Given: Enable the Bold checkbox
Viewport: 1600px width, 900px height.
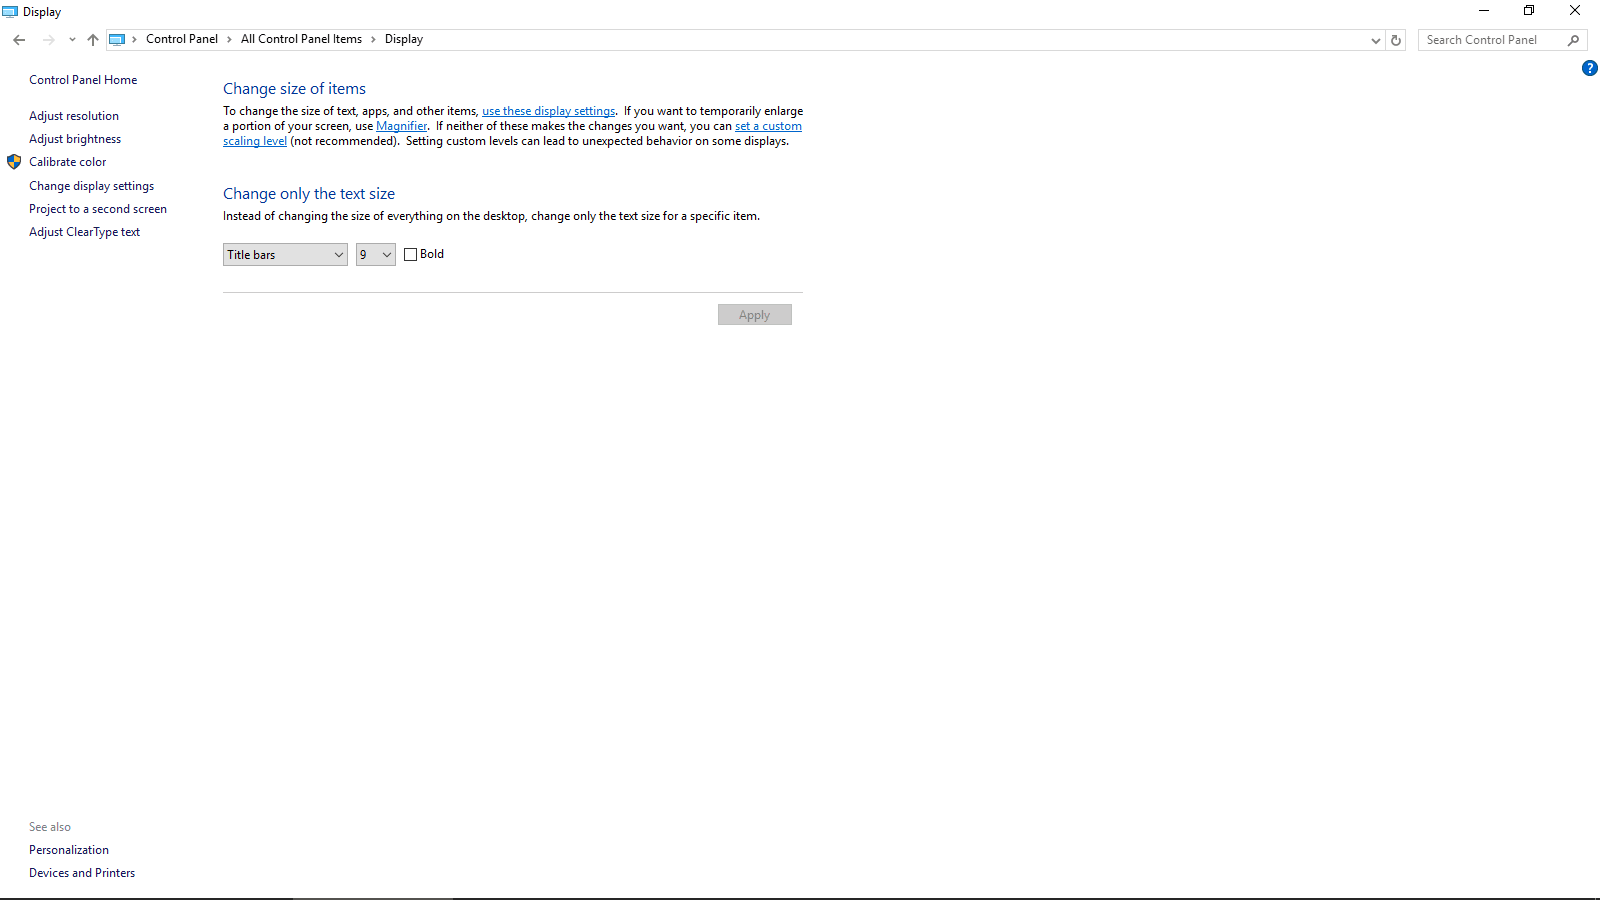Looking at the screenshot, I should click(410, 255).
